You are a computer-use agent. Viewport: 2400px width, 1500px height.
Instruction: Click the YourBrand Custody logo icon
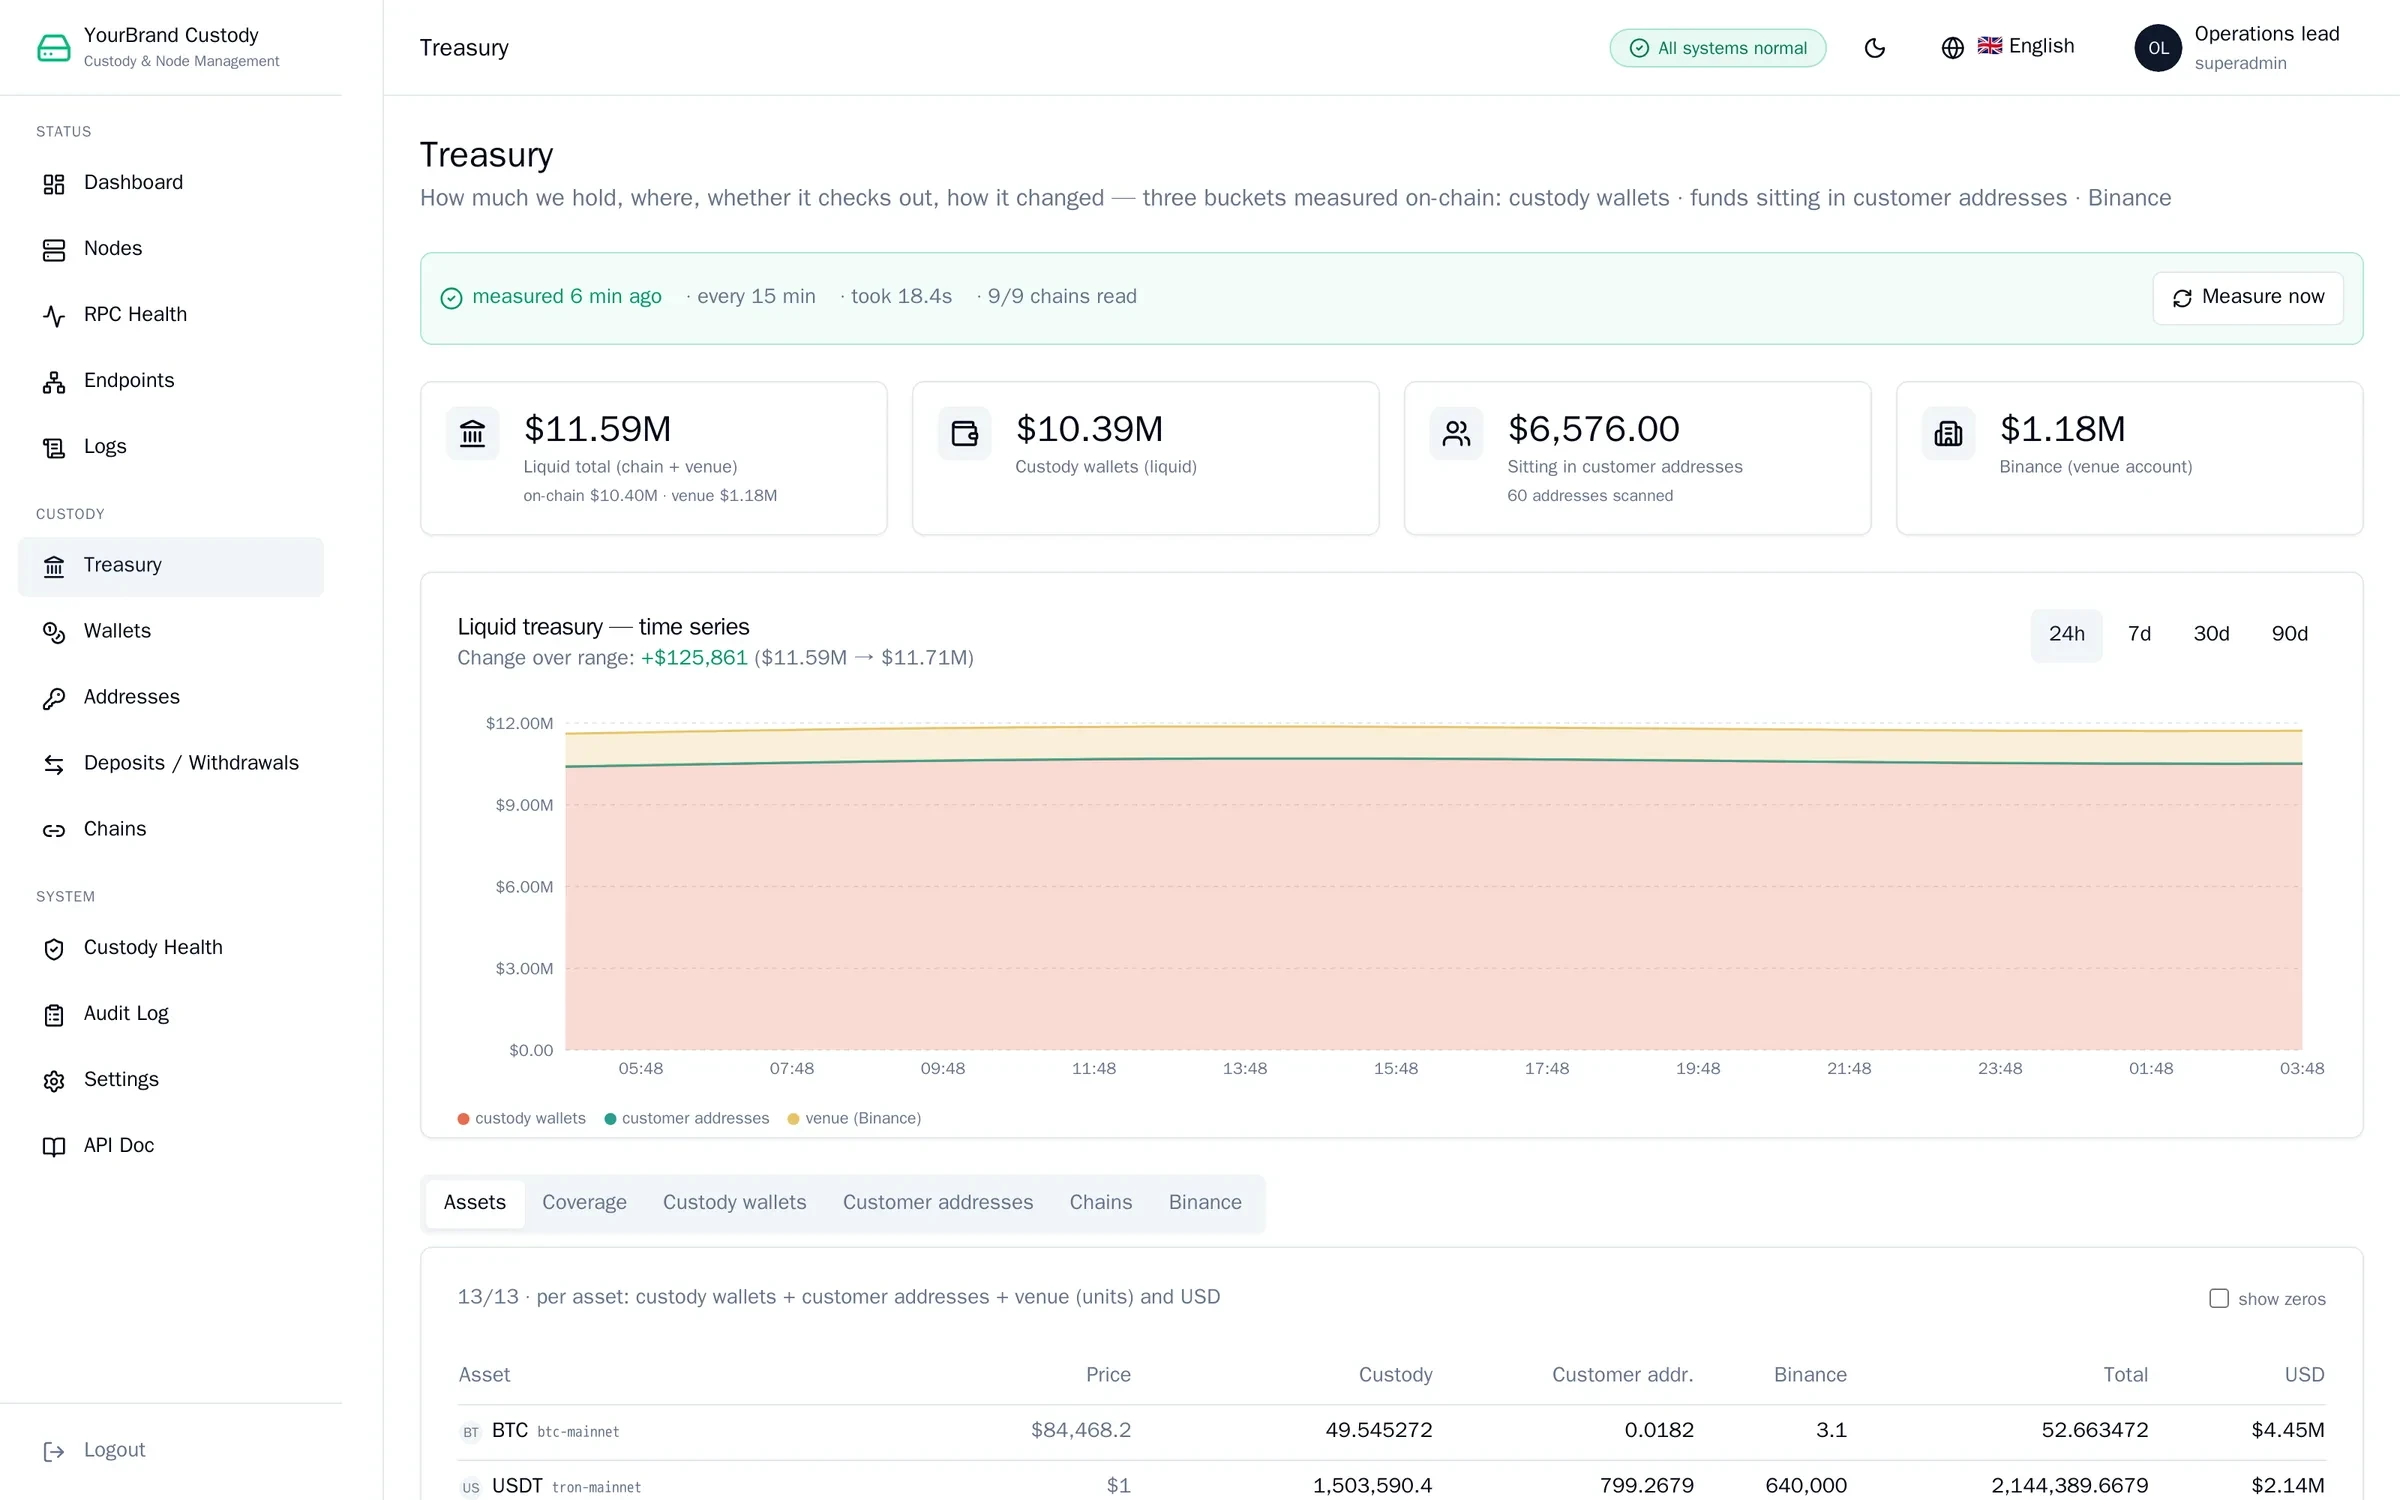click(x=54, y=47)
